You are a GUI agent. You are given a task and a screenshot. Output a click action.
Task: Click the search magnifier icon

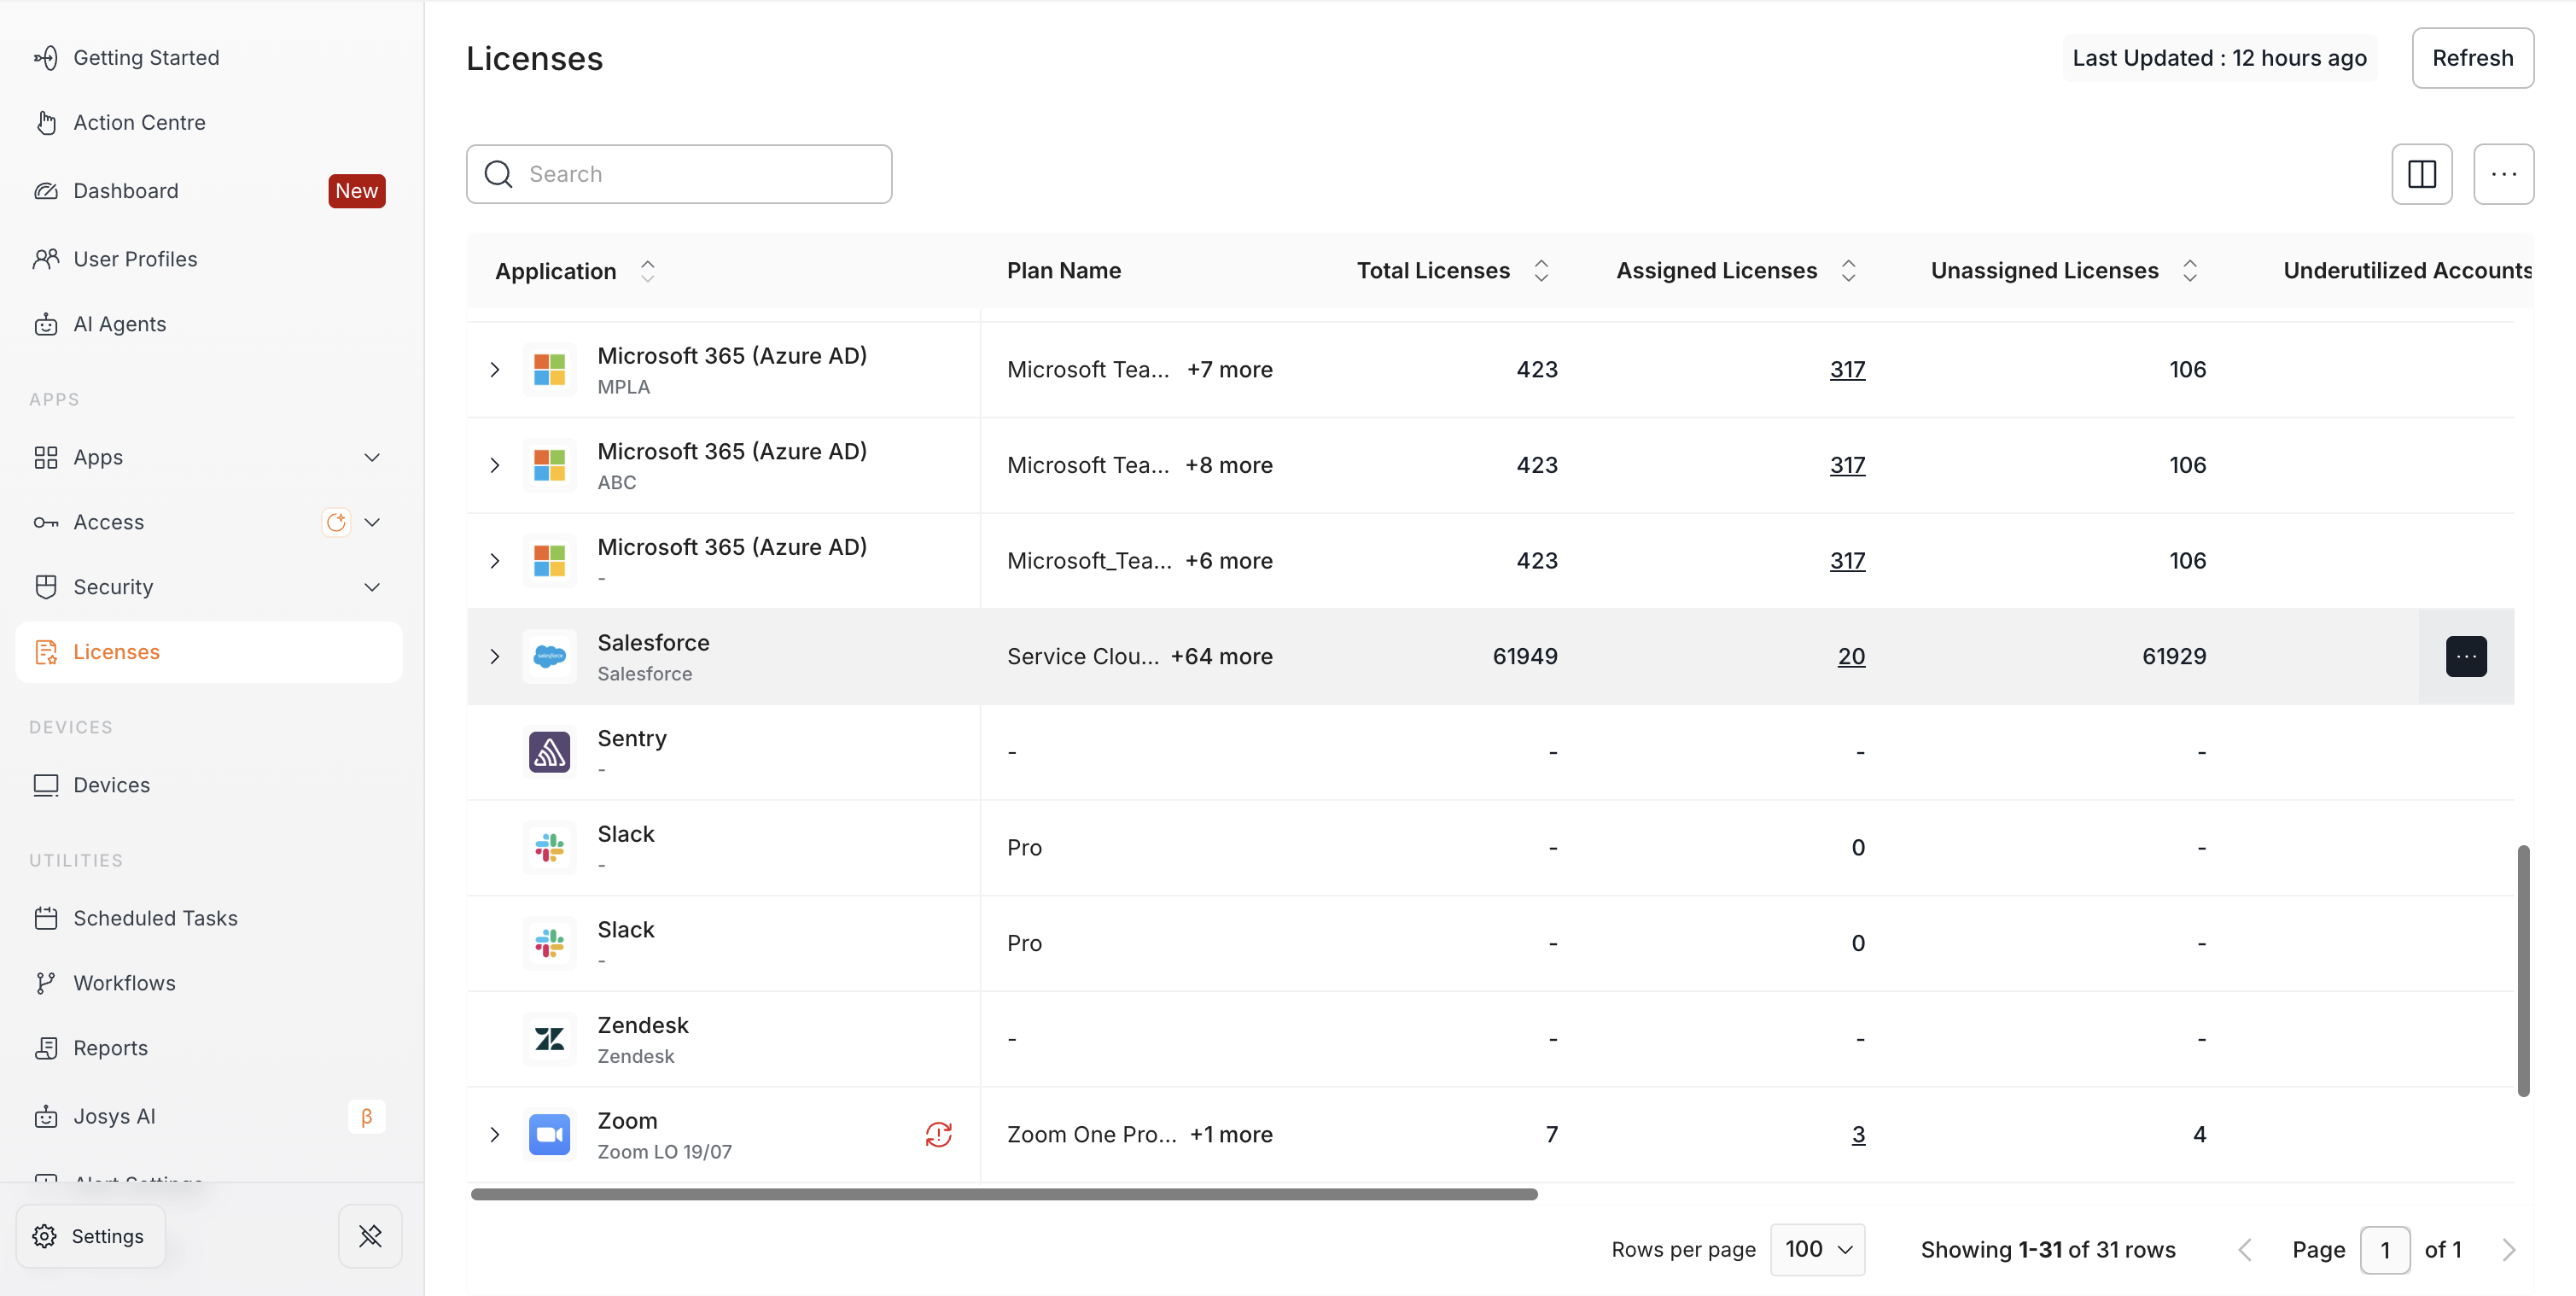point(498,174)
